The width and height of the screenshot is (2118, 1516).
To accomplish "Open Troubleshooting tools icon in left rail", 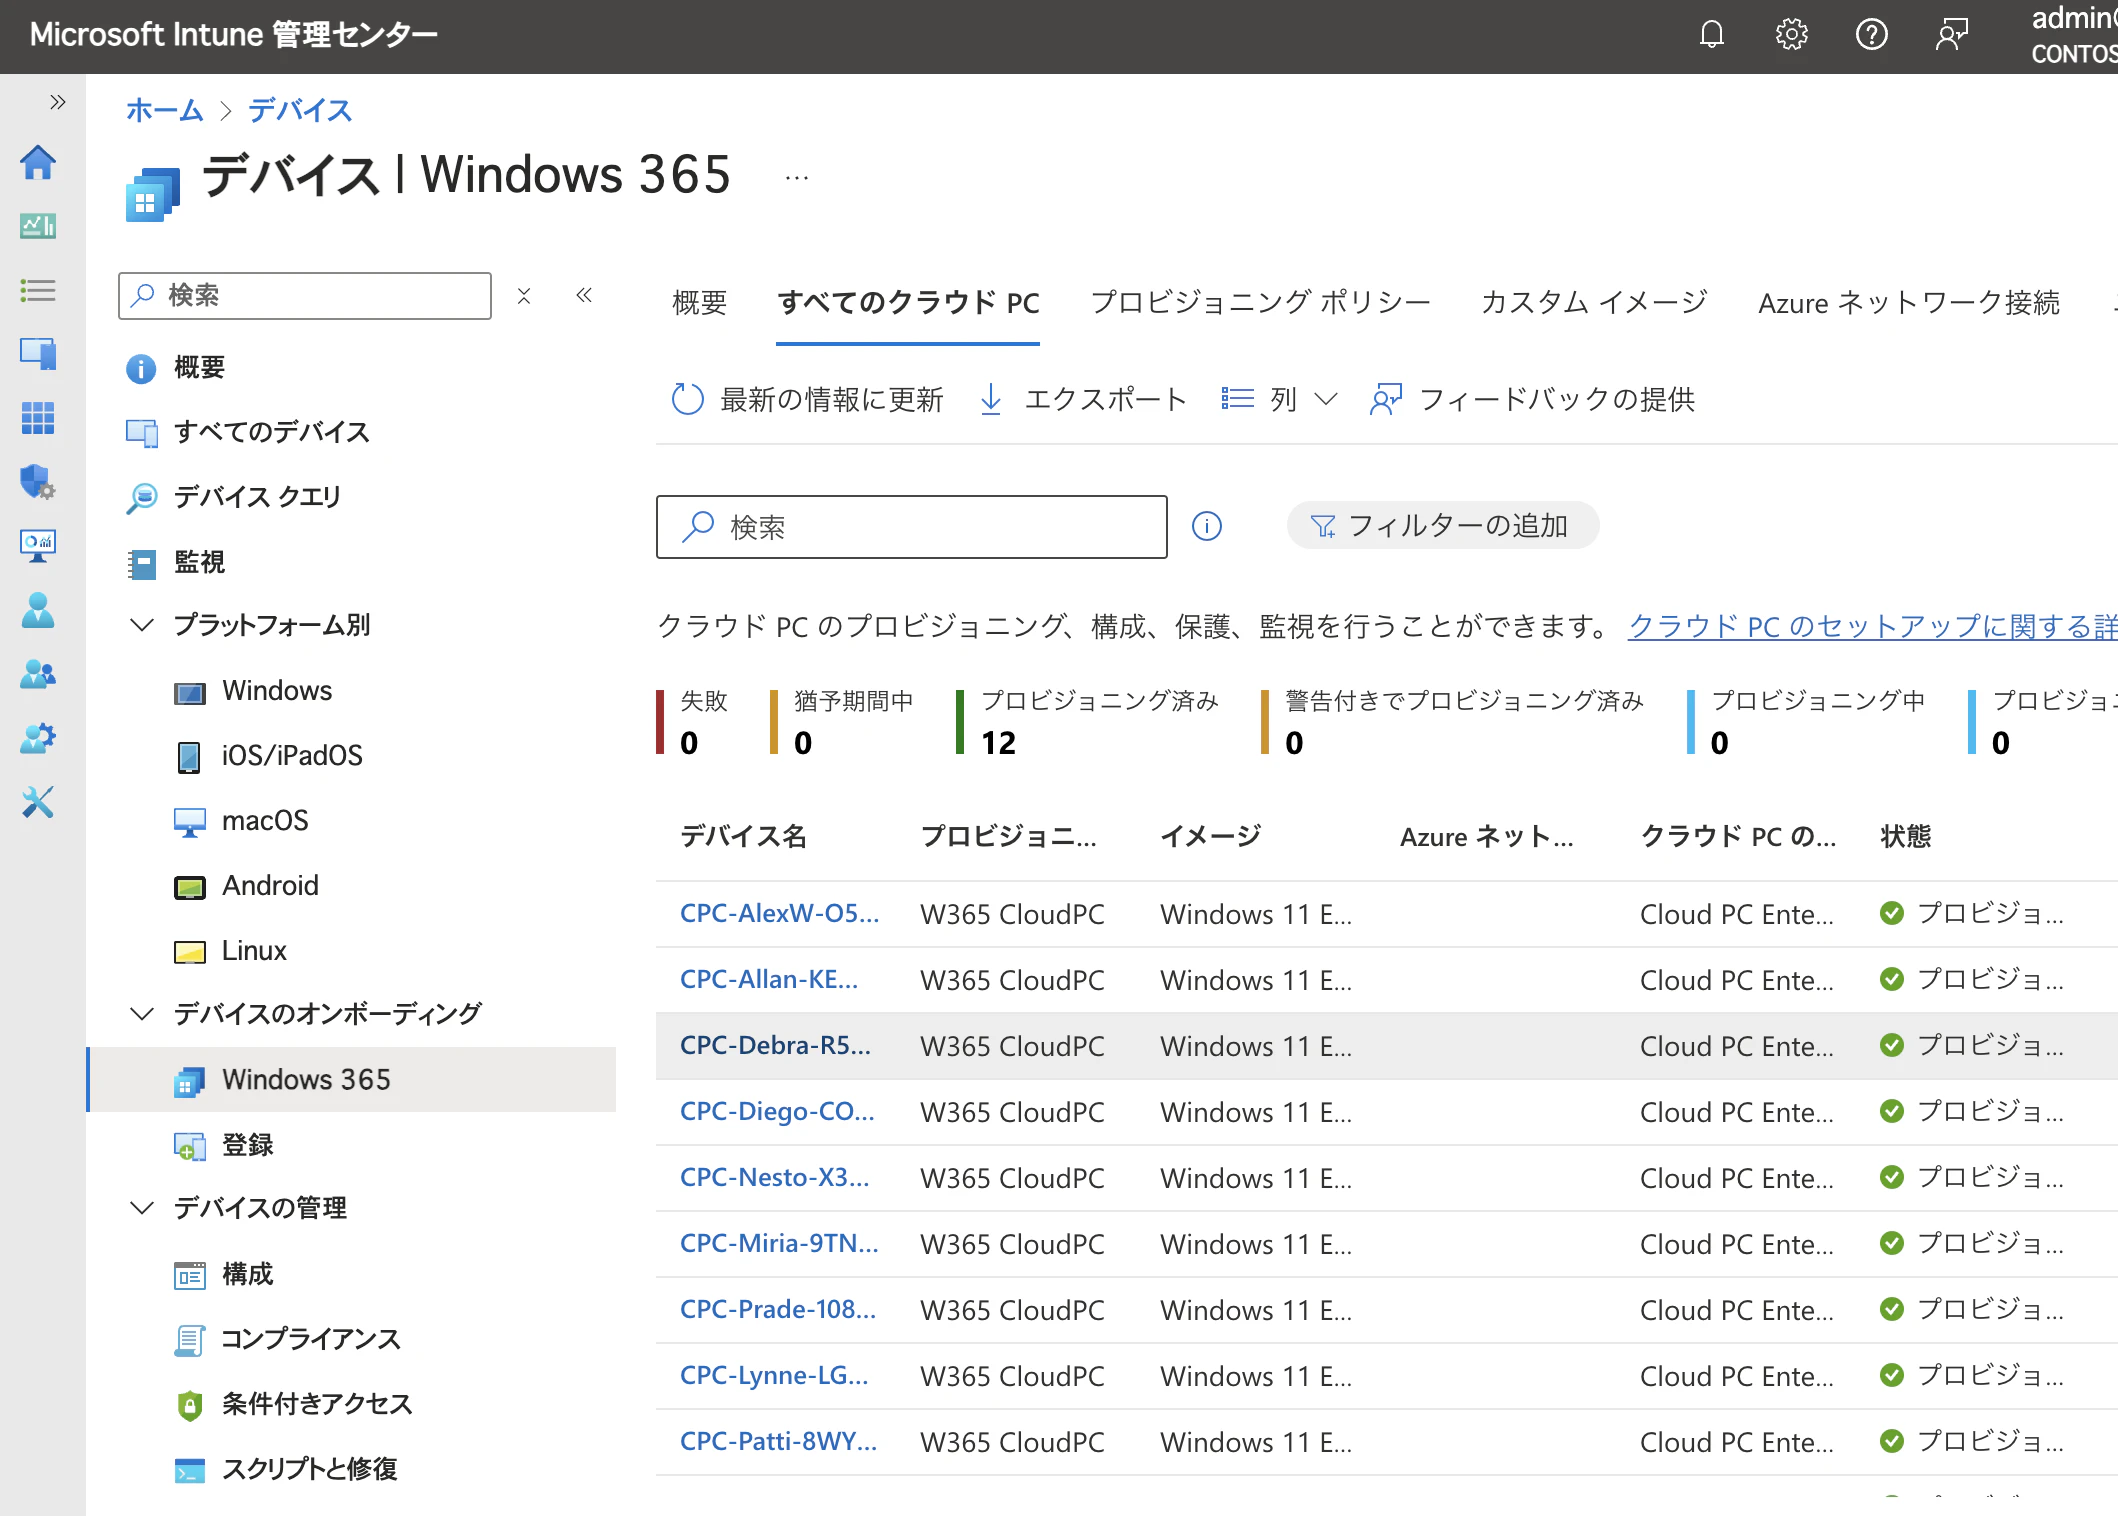I will (38, 802).
